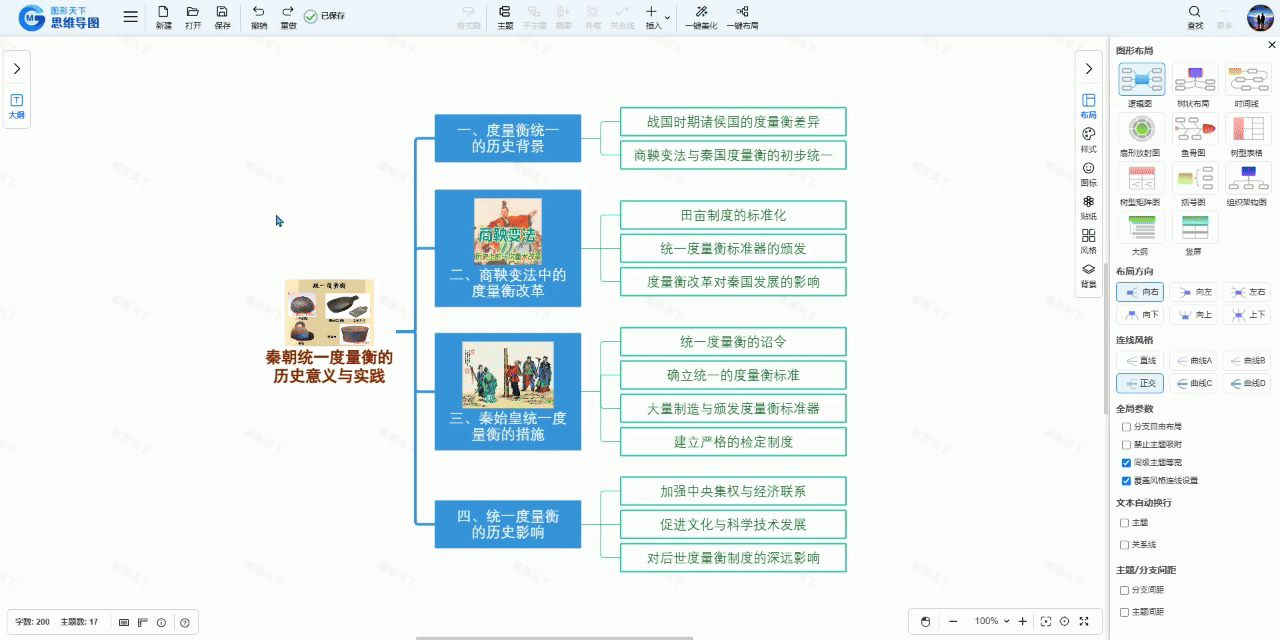Choose the 曲线A connector style
This screenshot has width=1280, height=640.
[x=1194, y=360]
